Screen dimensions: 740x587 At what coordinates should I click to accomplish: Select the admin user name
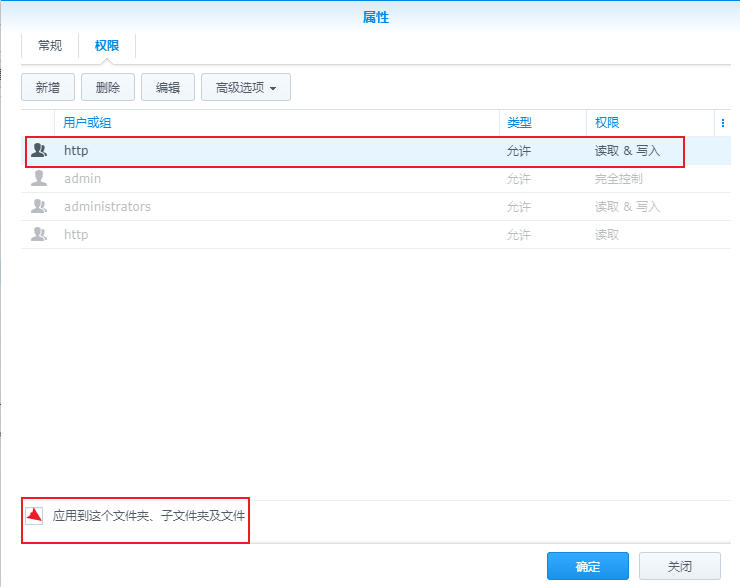pos(83,179)
